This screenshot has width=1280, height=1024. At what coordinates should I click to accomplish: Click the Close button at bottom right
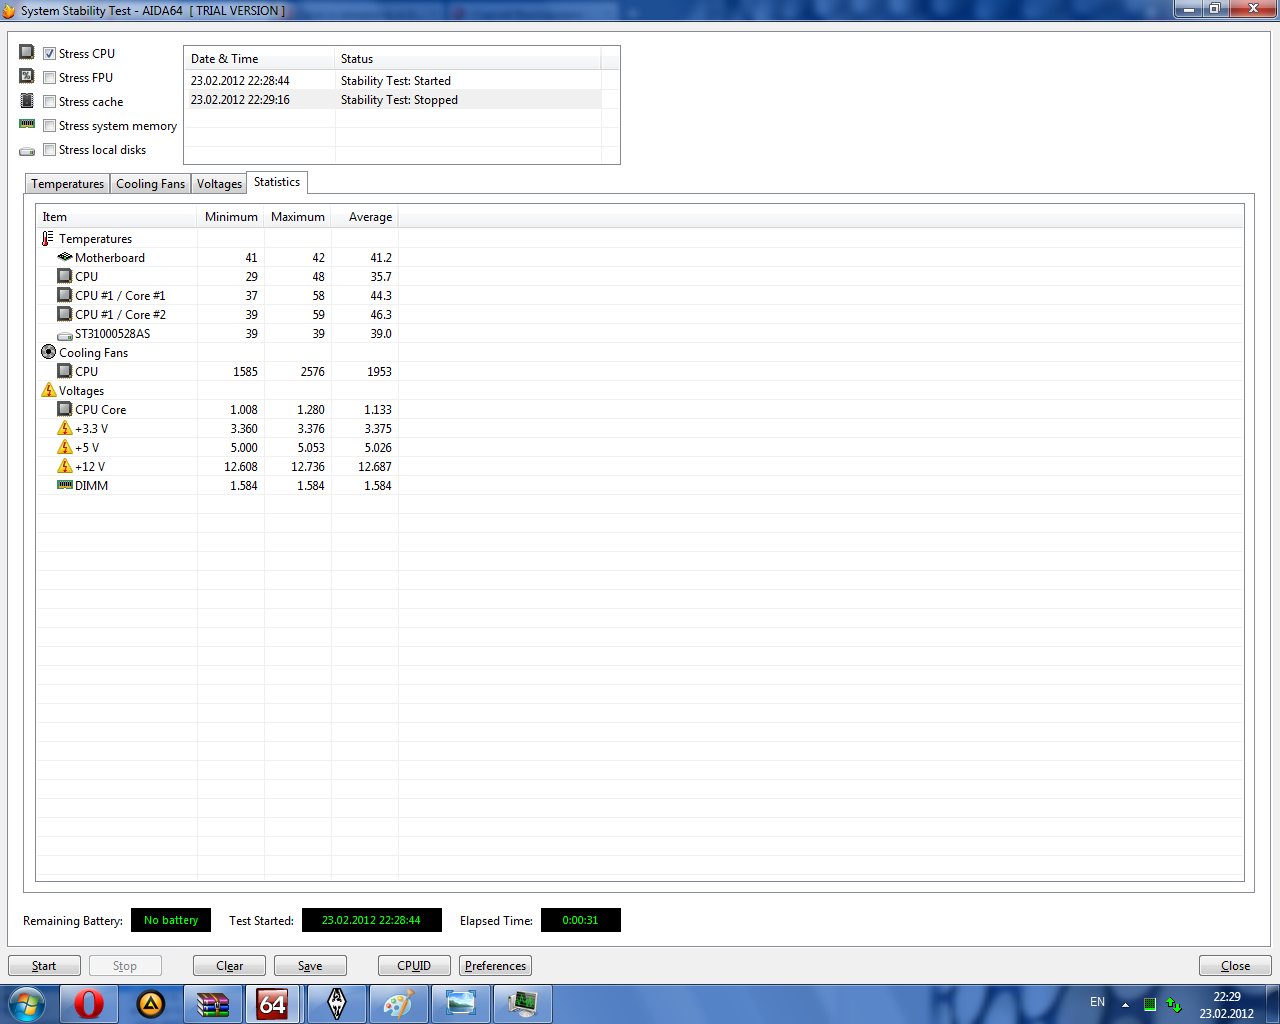click(1235, 966)
